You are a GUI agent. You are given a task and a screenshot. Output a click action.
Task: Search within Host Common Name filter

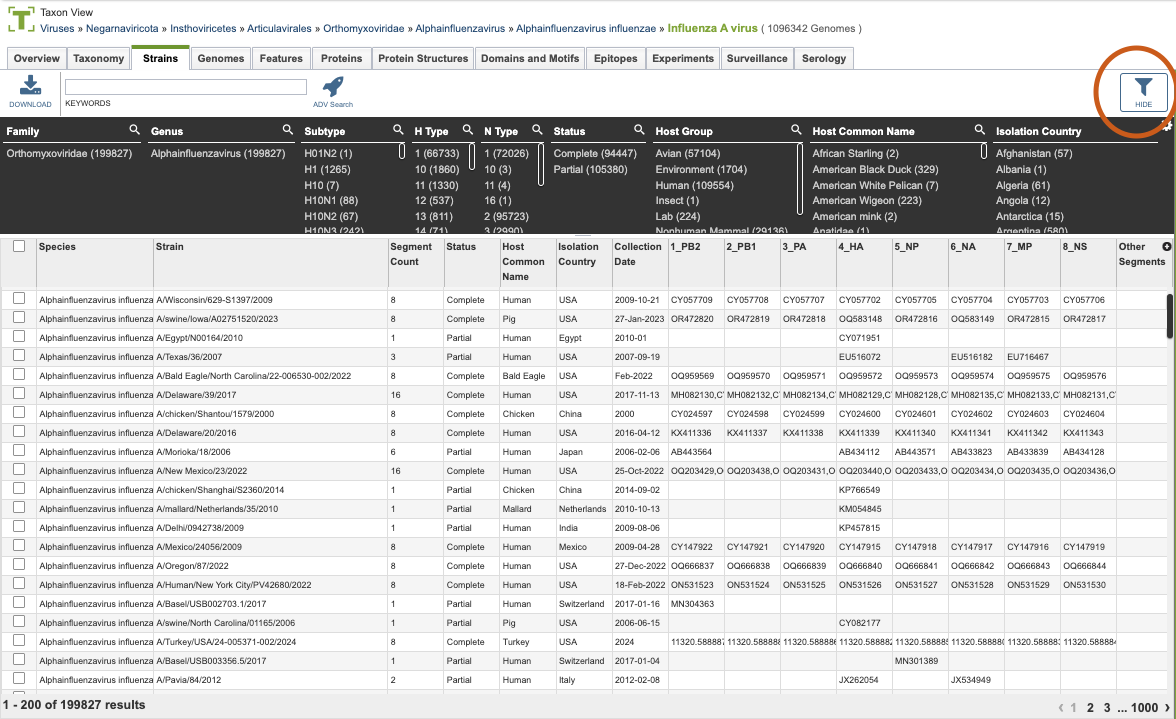[x=980, y=130]
